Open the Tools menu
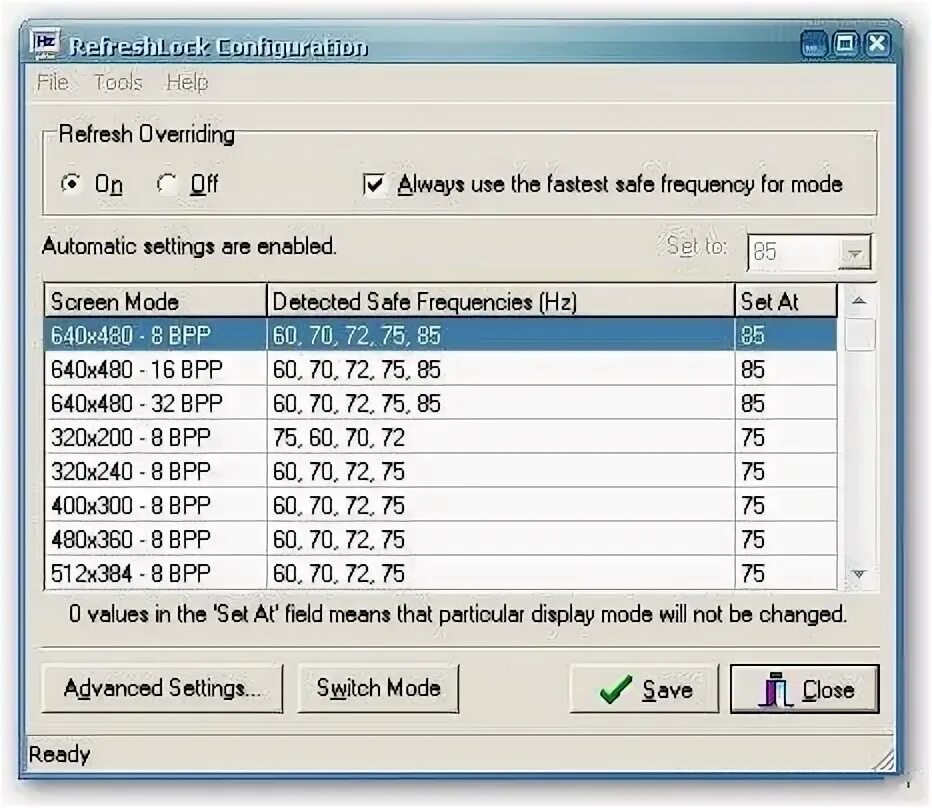The height and width of the screenshot is (808, 932). pos(118,82)
